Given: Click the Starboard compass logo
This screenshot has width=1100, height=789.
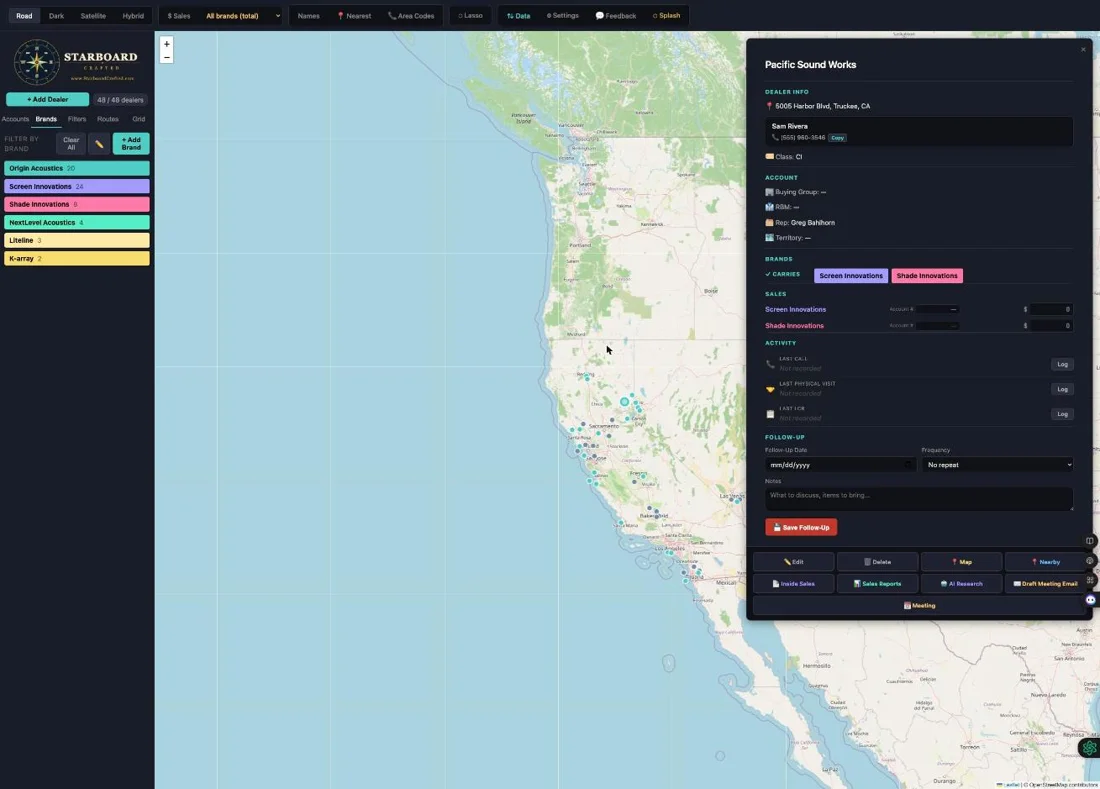Looking at the screenshot, I should [36, 62].
